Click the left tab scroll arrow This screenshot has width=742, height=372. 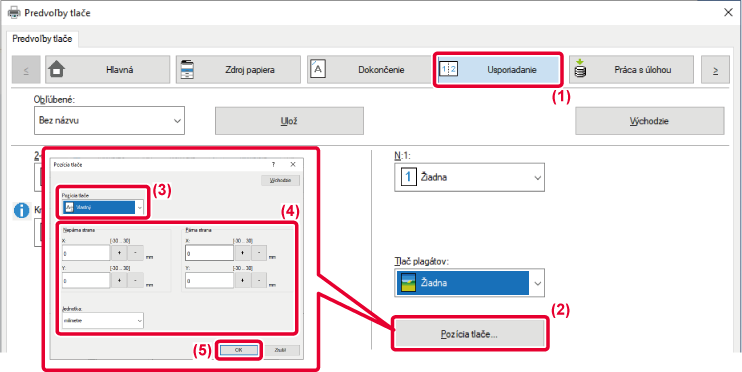26,70
